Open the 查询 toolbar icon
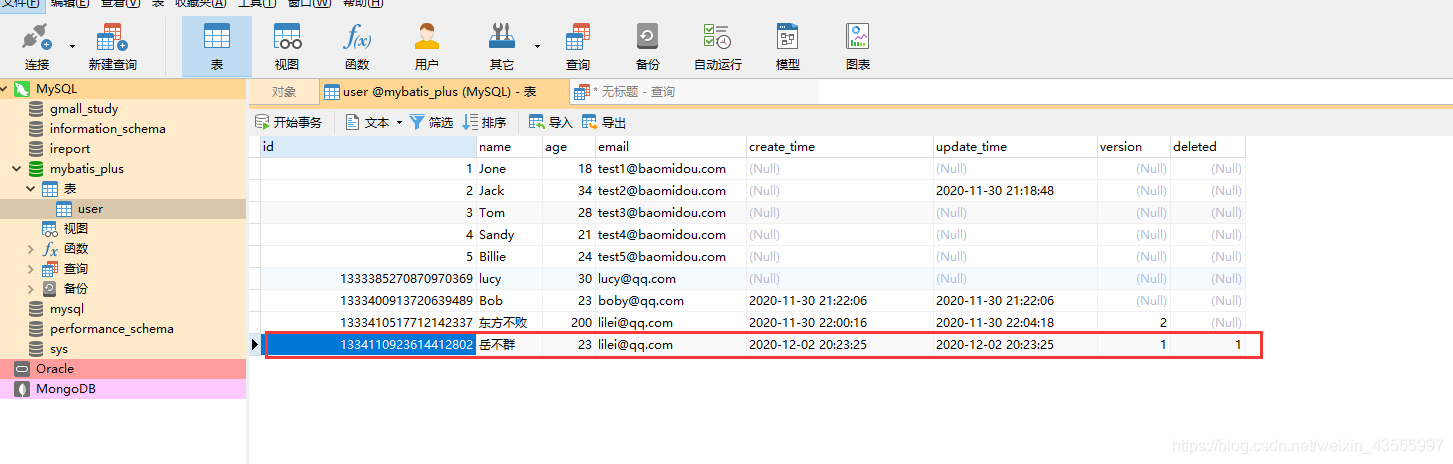Viewport: 1453px width, 464px height. 578,46
